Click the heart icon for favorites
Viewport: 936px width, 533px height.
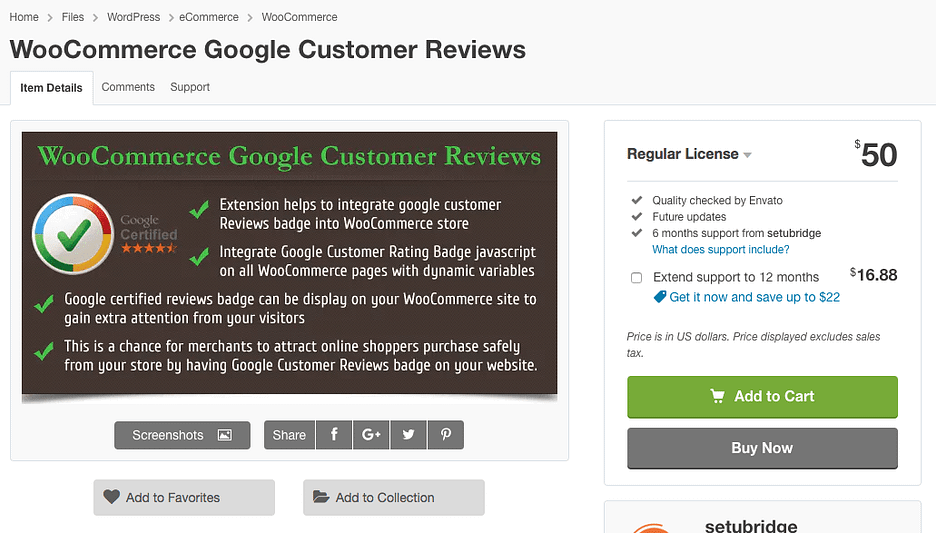(112, 497)
